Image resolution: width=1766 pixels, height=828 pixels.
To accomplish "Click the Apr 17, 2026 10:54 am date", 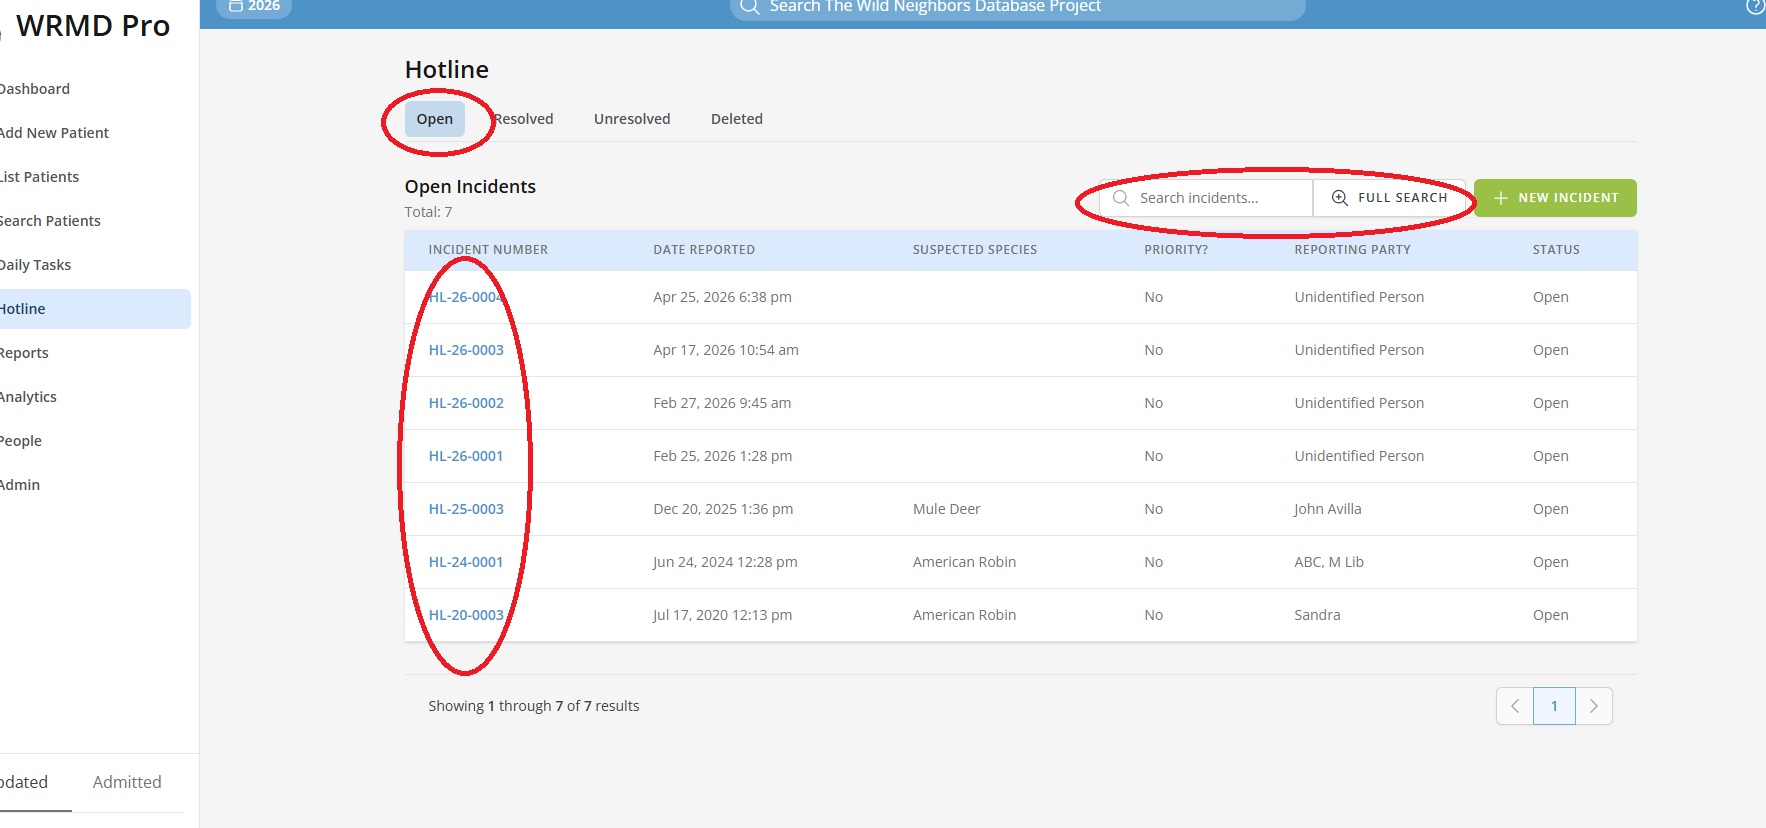I will [726, 350].
